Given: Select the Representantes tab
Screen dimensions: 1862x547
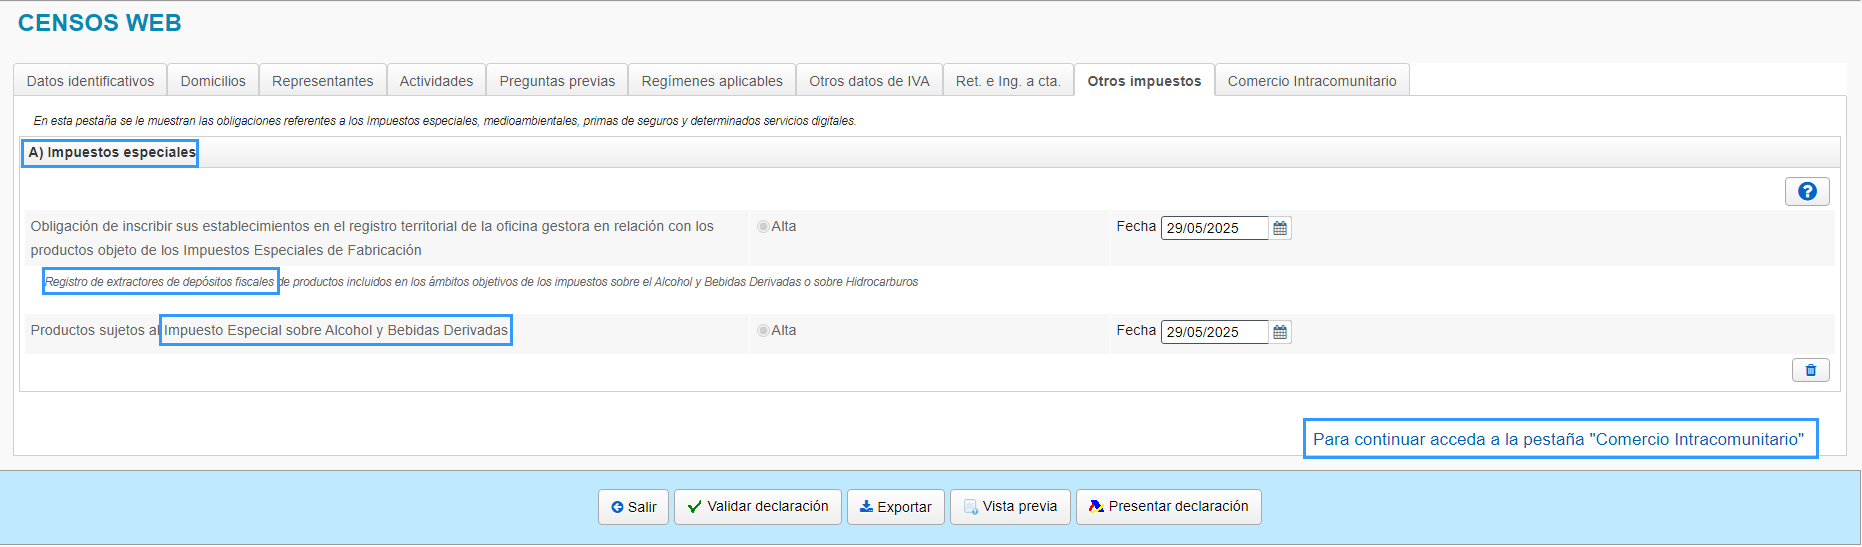Looking at the screenshot, I should (x=322, y=81).
